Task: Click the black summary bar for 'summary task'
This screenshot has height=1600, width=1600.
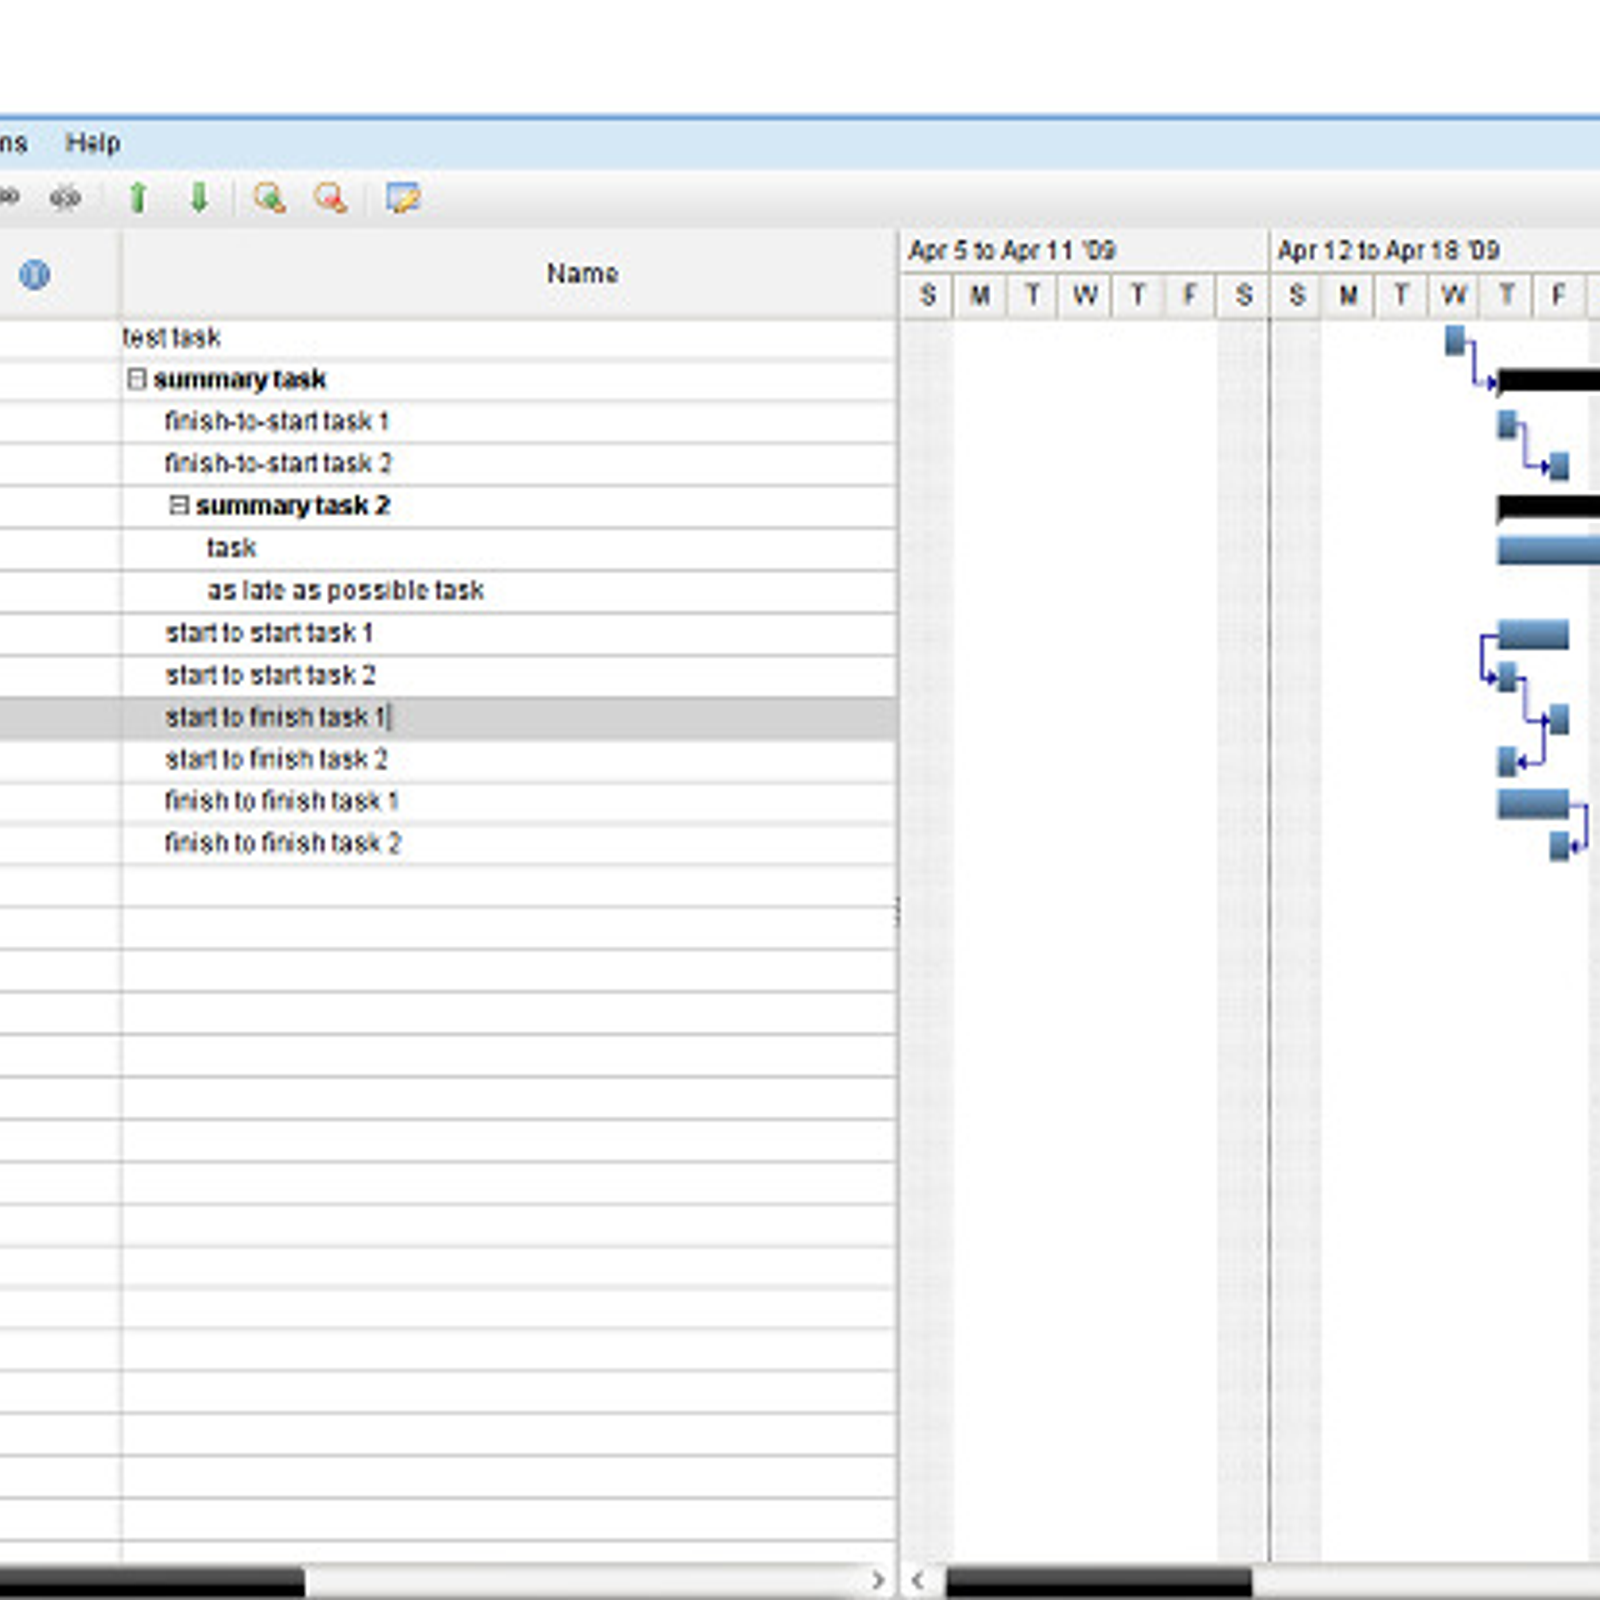Action: 1548,380
